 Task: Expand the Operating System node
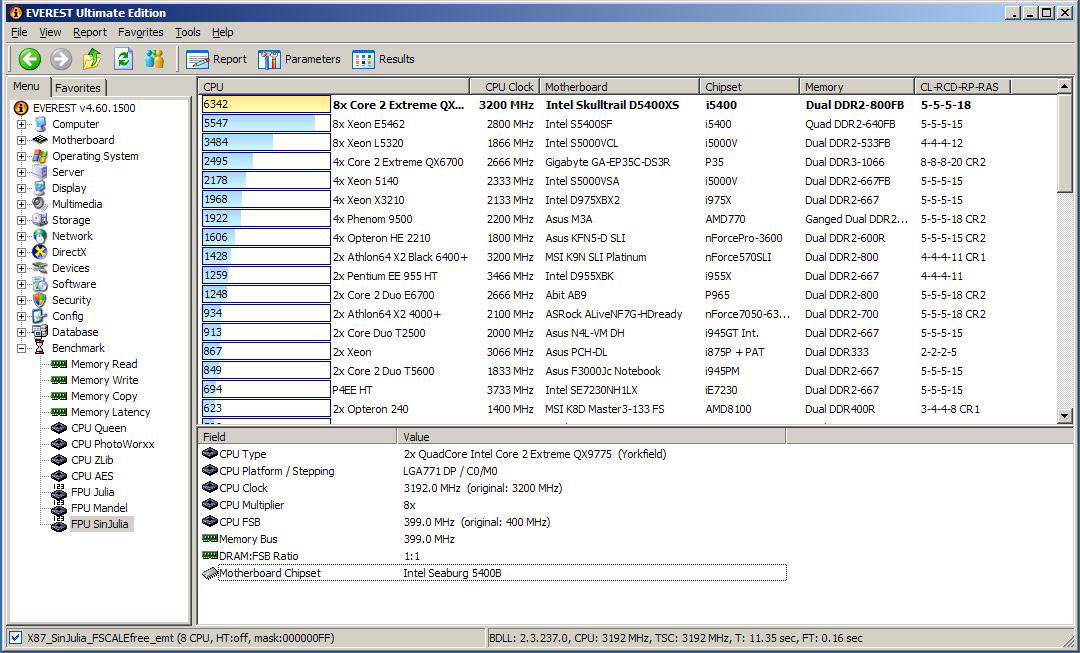click(21, 156)
